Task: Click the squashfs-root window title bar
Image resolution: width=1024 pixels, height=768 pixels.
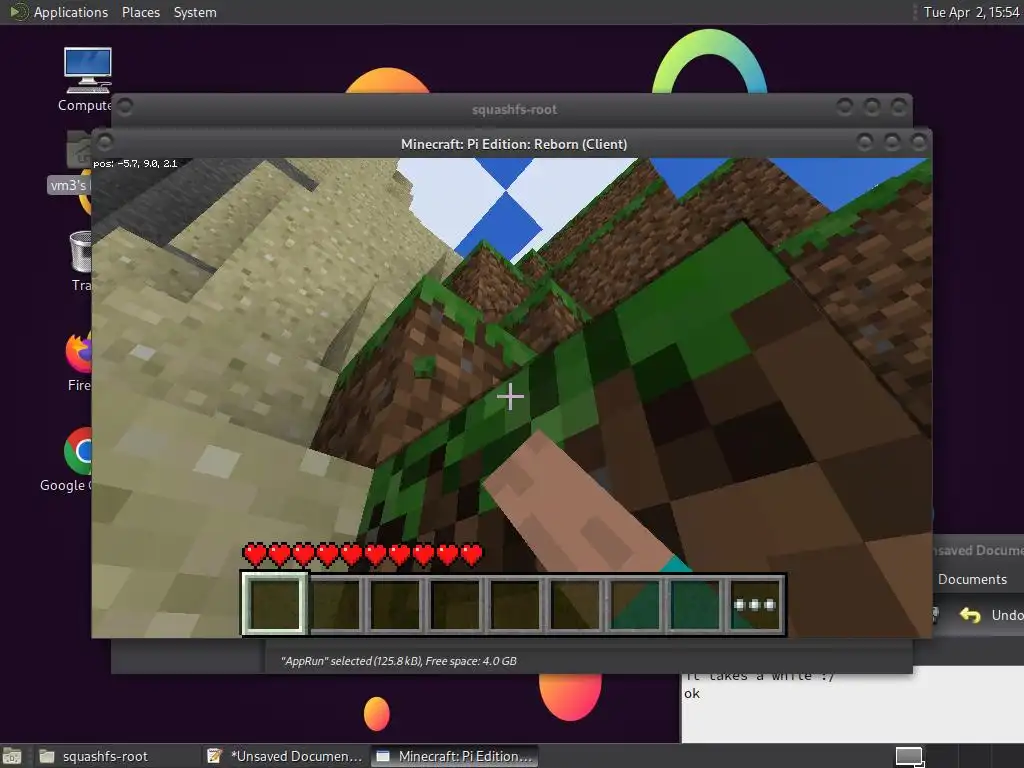Action: pos(514,109)
